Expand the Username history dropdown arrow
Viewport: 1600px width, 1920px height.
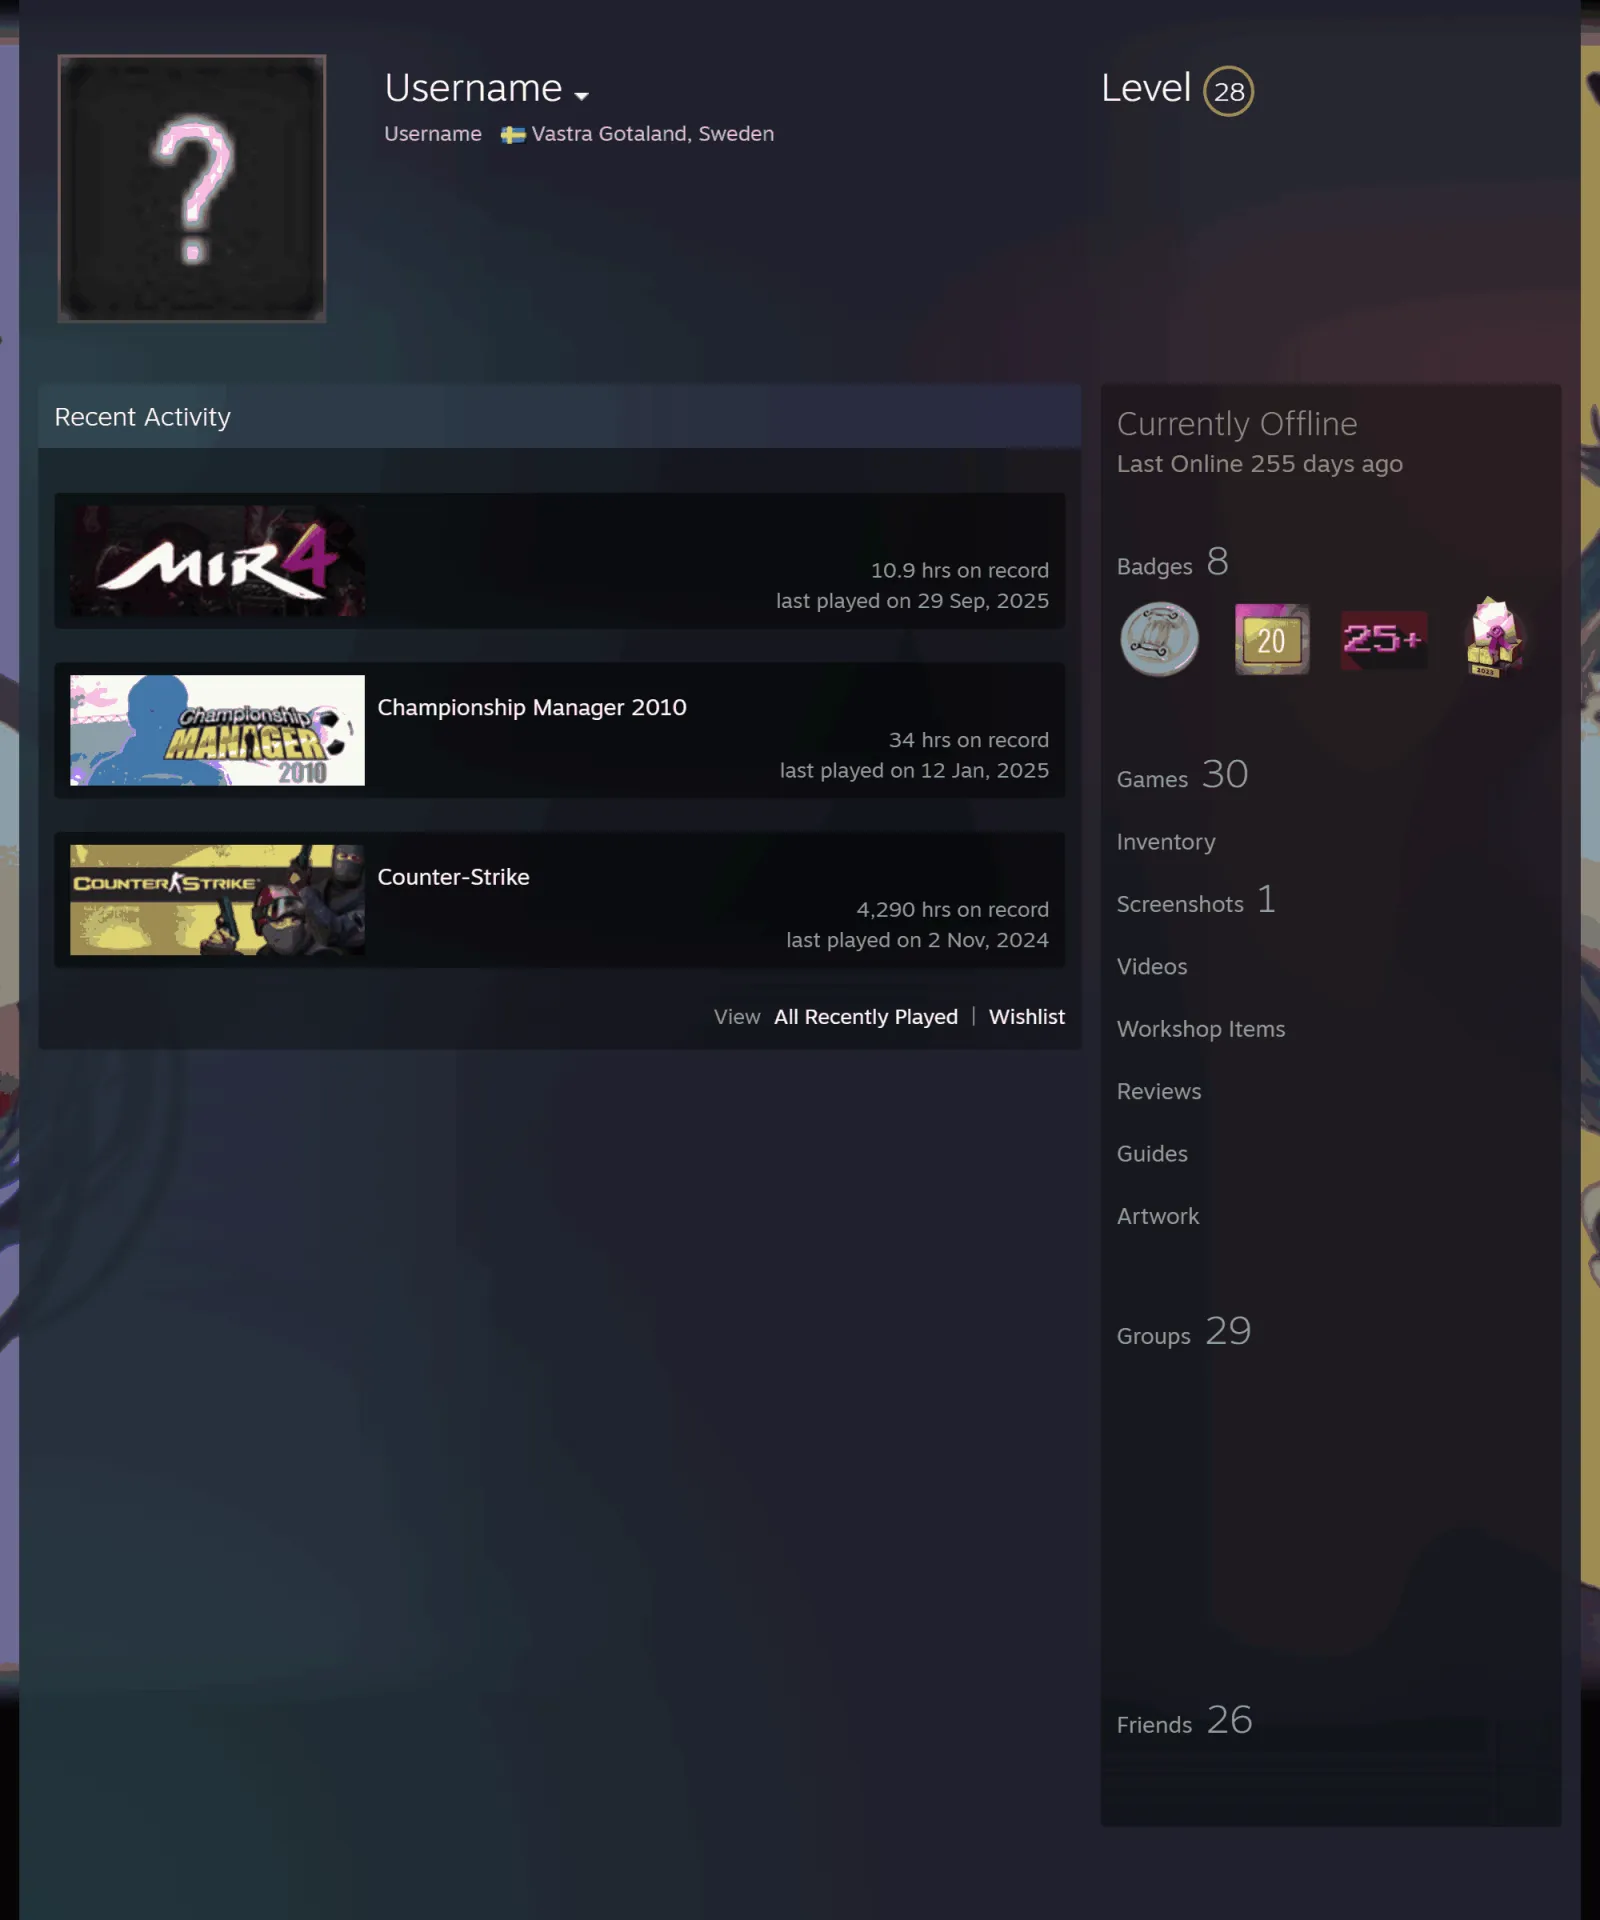pos(581,96)
